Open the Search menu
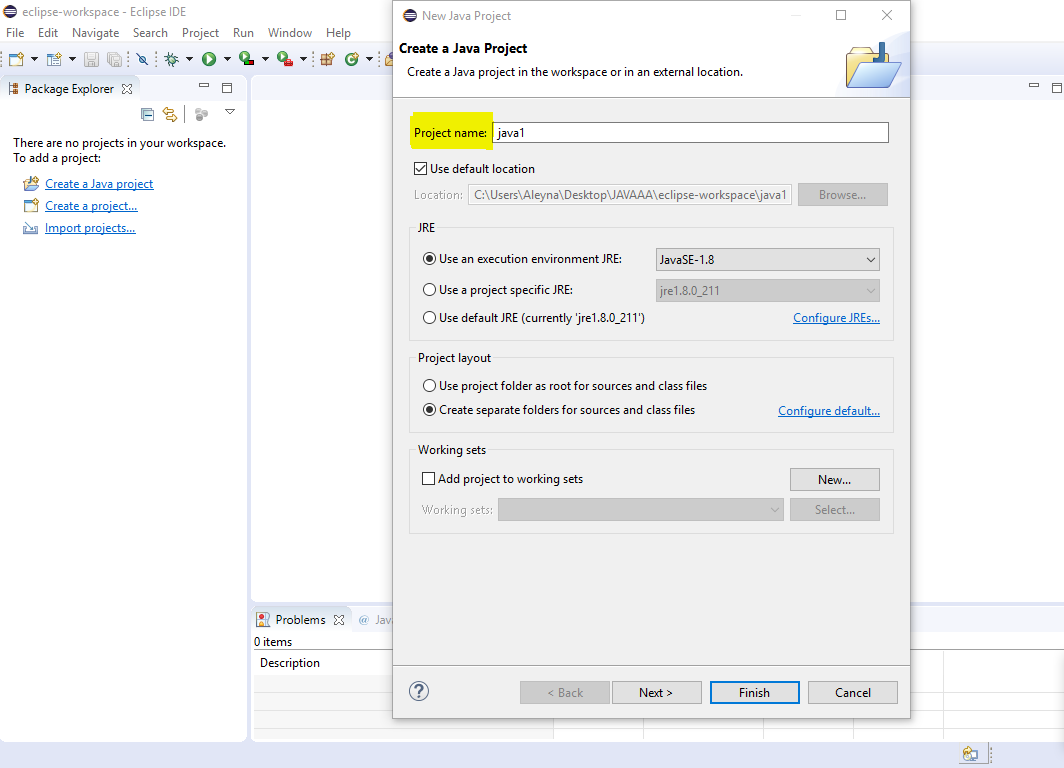Screen dimensions: 1064x768 [x=150, y=33]
